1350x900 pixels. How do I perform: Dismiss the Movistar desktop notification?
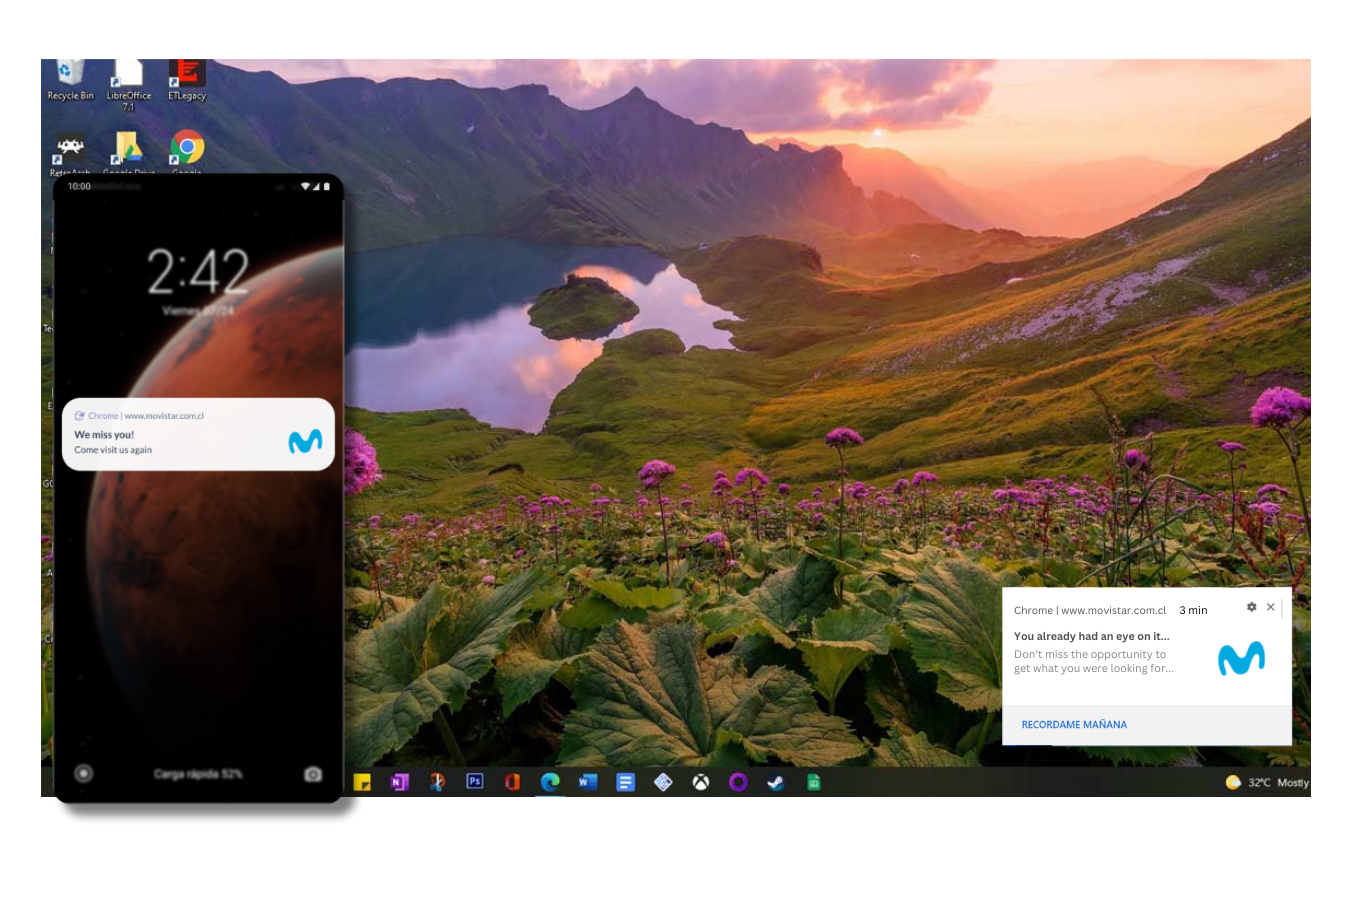(1271, 607)
